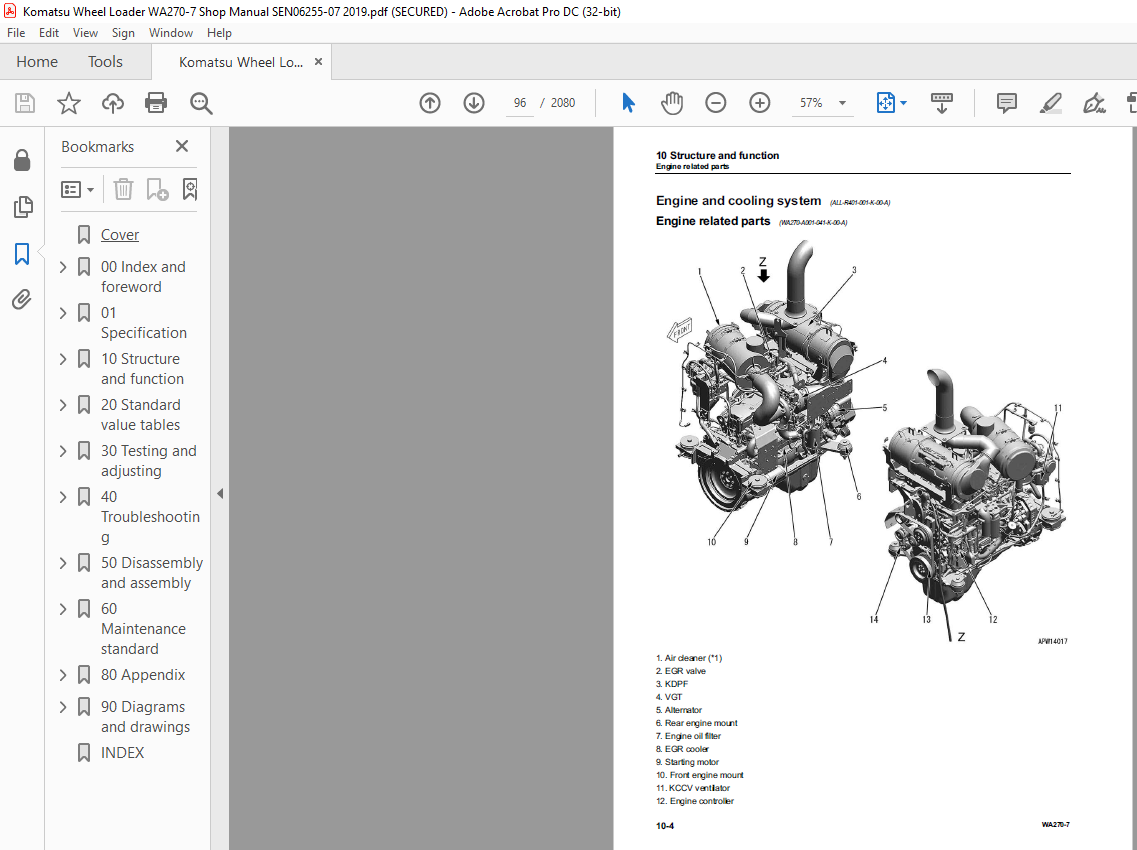Open the 20 Standard value tables bookmark

pos(141,415)
